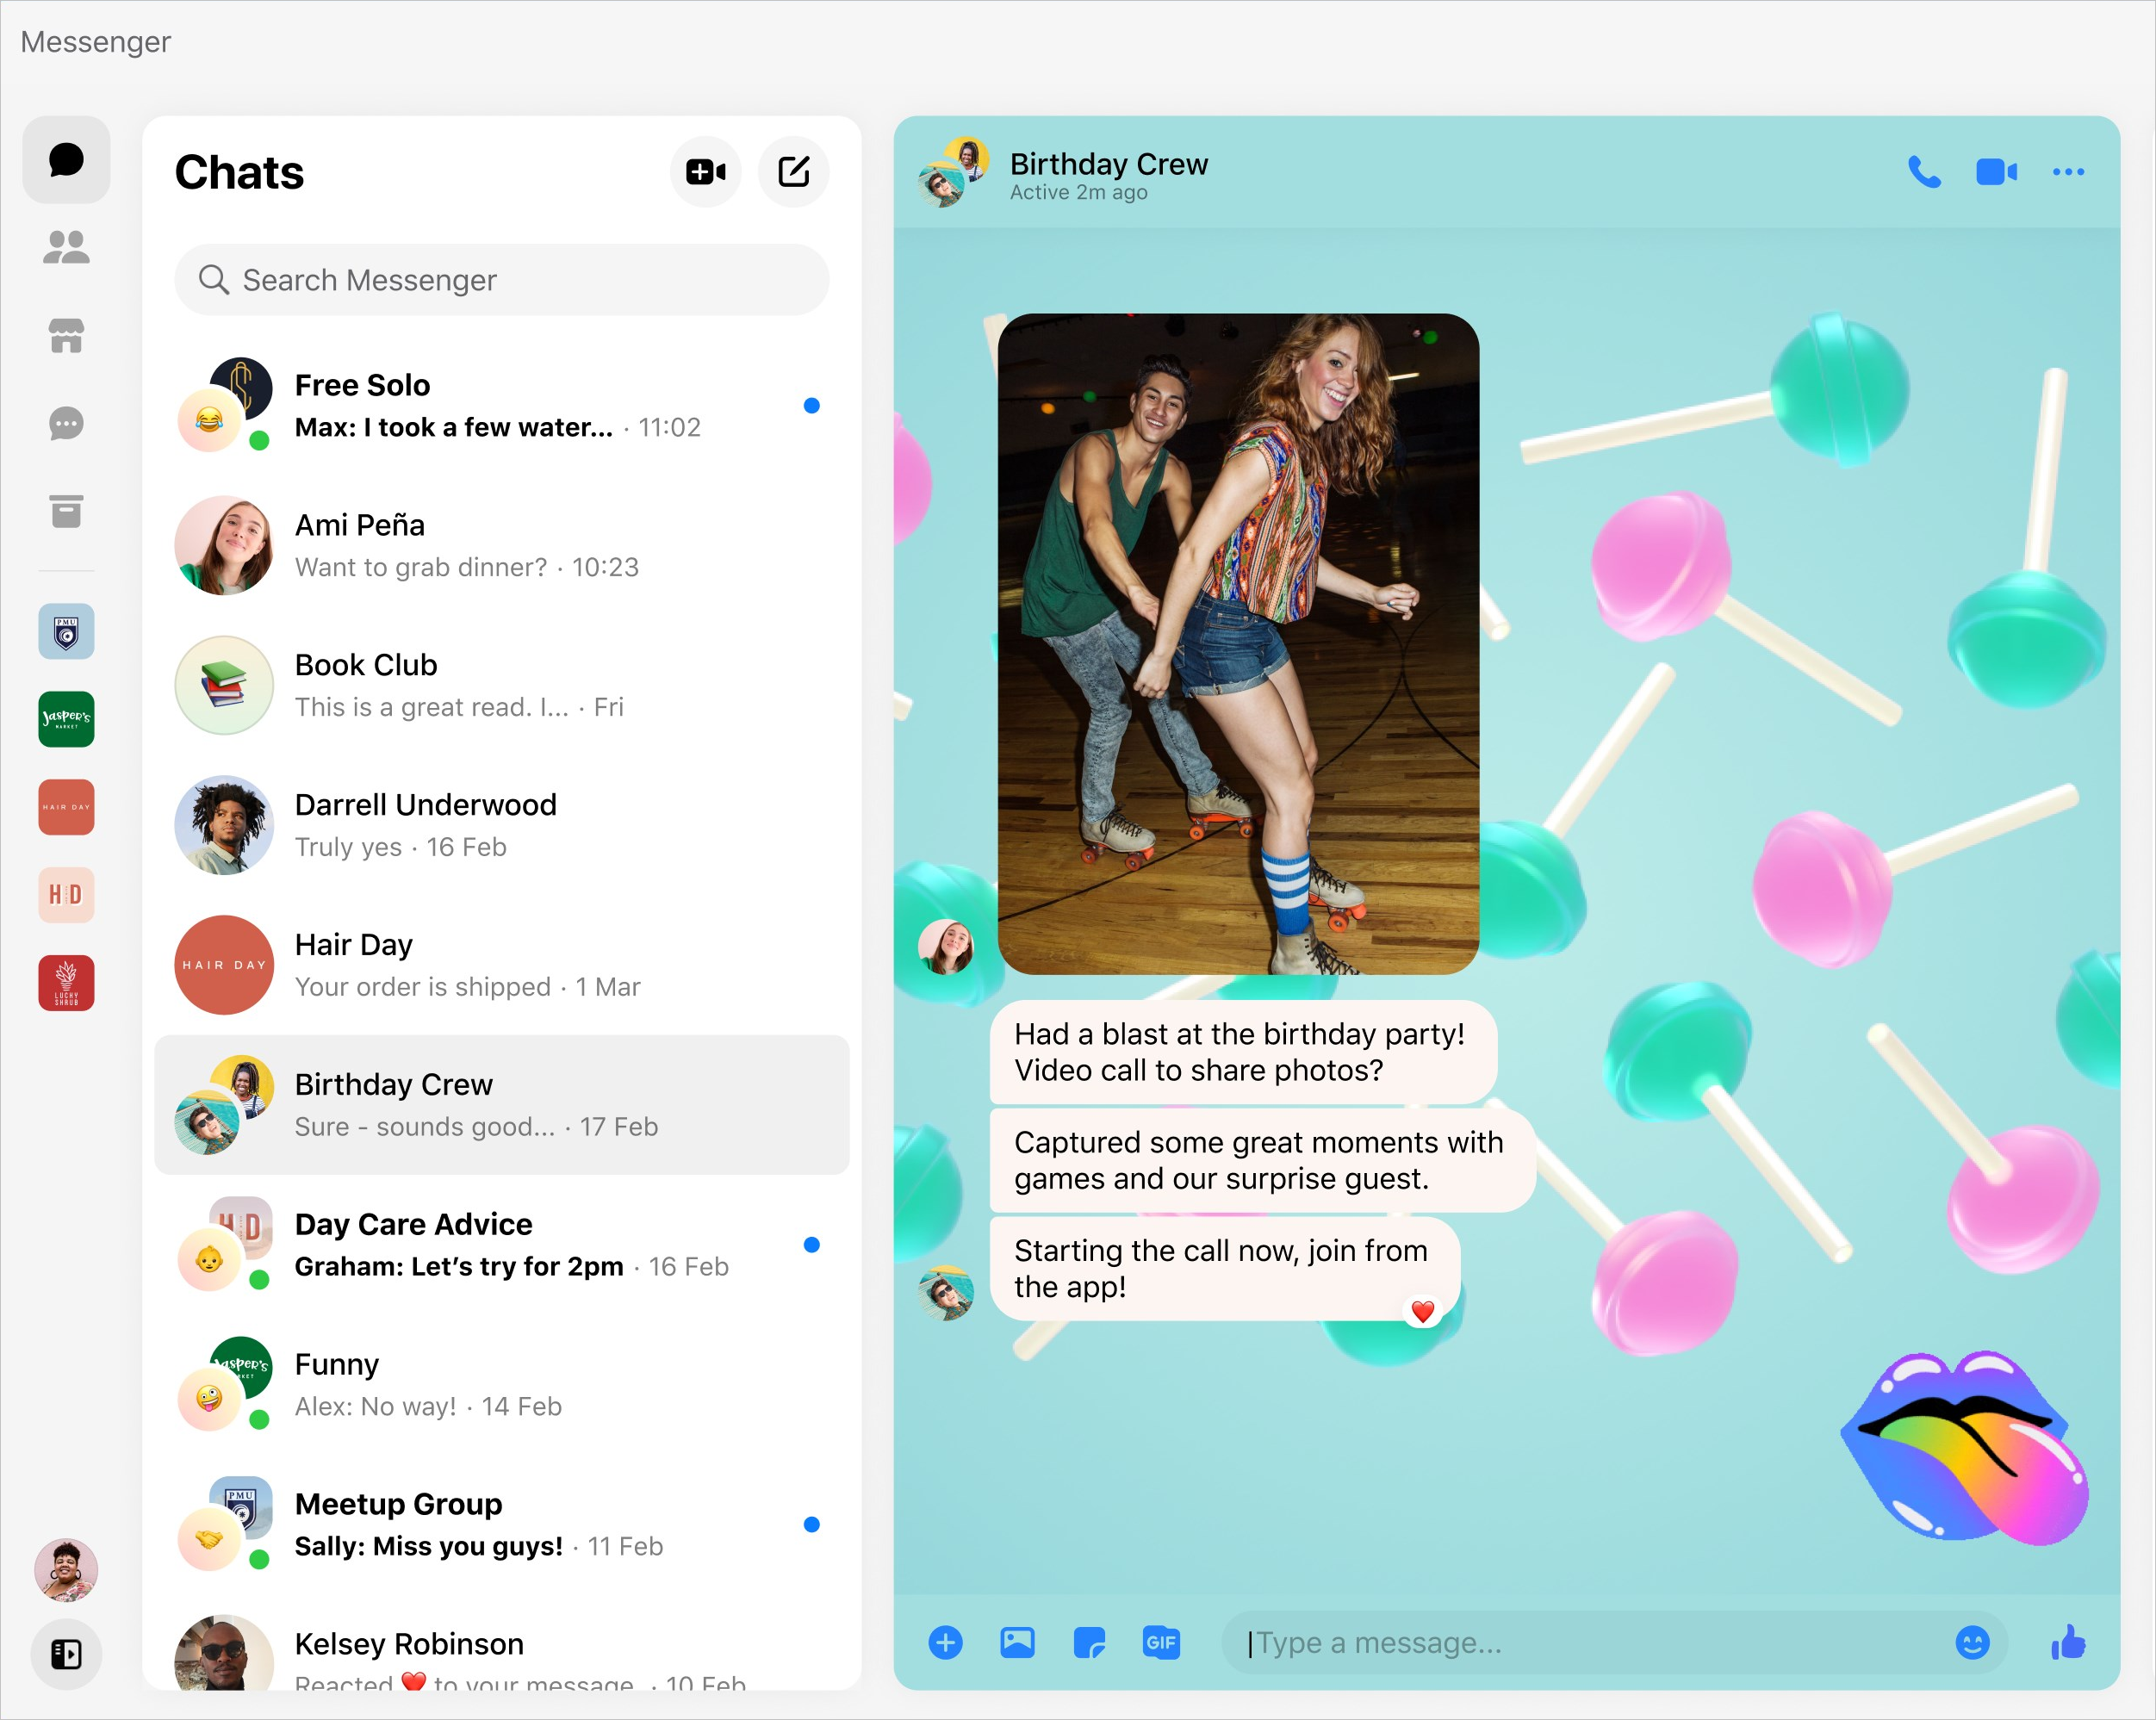Viewport: 2156px width, 1720px height.
Task: Toggle the sidebar collapse panel icon
Action: pyautogui.click(x=66, y=1655)
